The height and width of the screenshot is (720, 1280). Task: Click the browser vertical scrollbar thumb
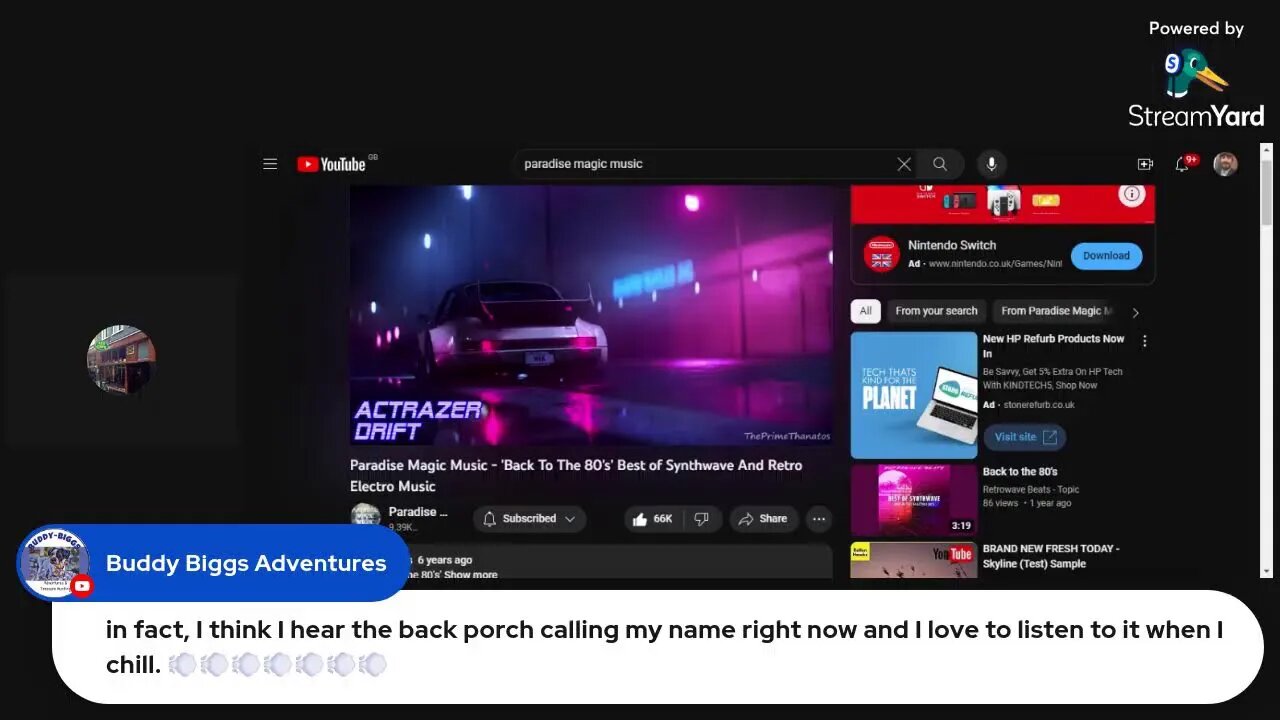click(1266, 192)
